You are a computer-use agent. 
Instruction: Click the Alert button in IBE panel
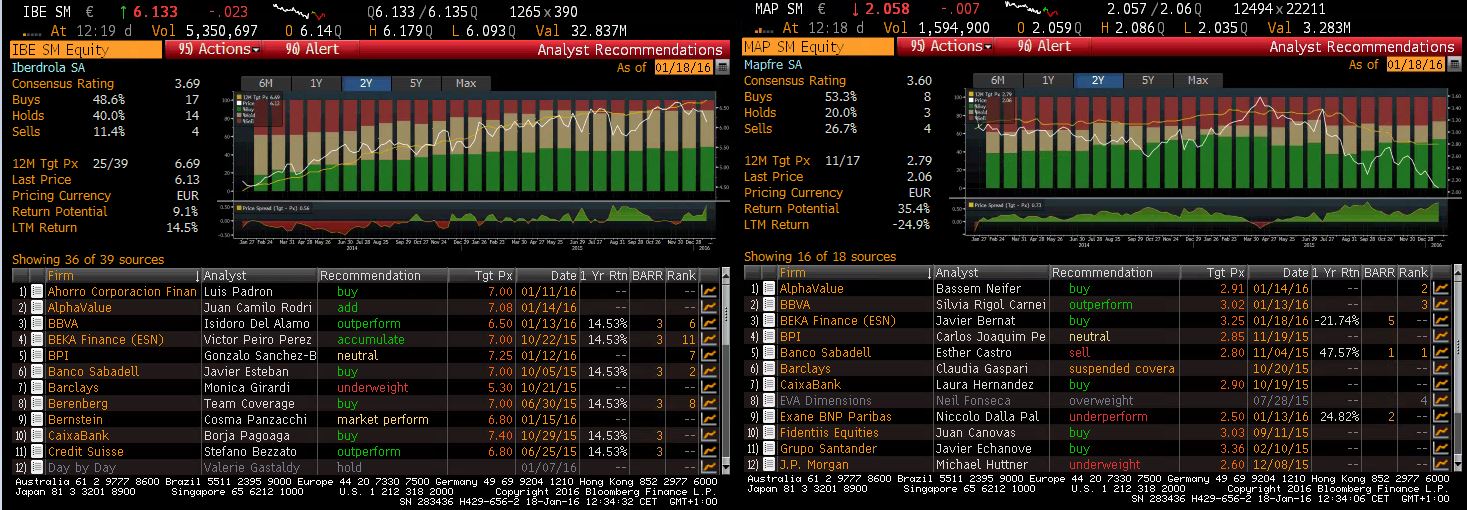[x=311, y=49]
